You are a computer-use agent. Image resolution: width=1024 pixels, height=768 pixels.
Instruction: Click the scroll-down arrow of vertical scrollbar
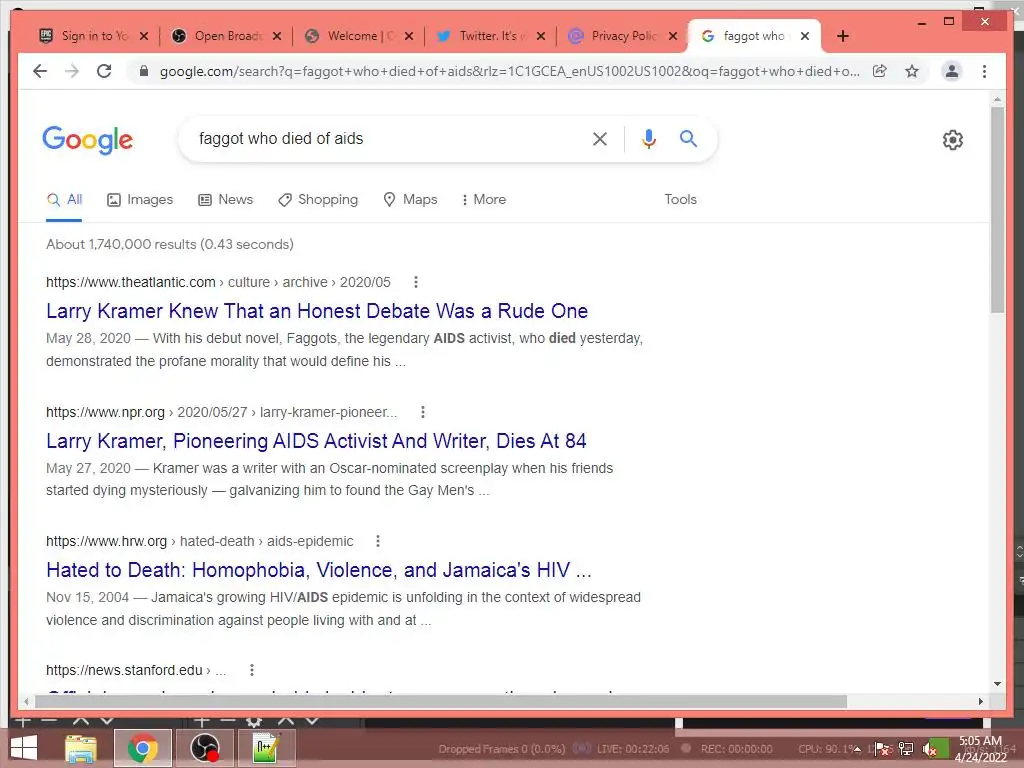pos(997,684)
